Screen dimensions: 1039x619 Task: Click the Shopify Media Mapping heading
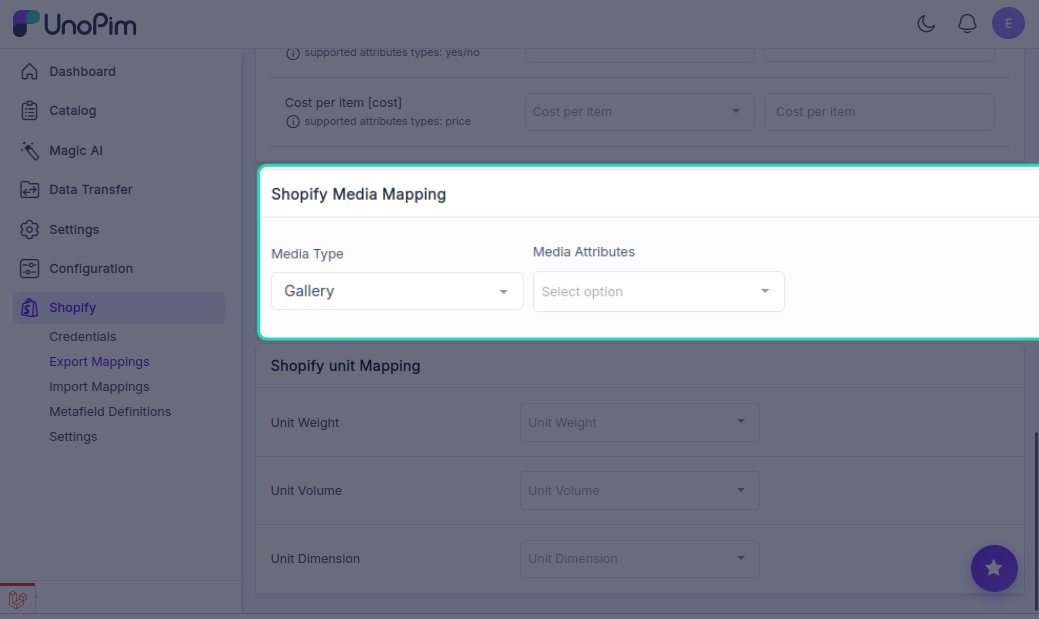click(358, 194)
